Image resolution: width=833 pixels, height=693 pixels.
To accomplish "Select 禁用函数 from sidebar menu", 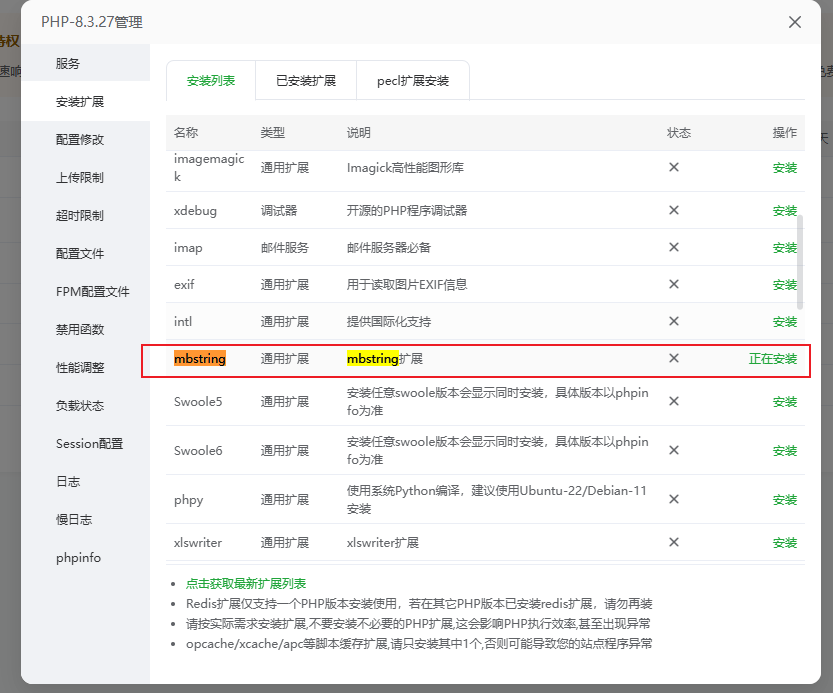I will coord(80,330).
